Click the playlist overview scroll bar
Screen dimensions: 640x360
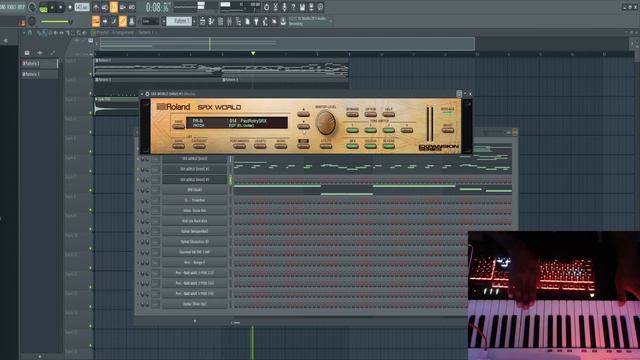[287, 43]
